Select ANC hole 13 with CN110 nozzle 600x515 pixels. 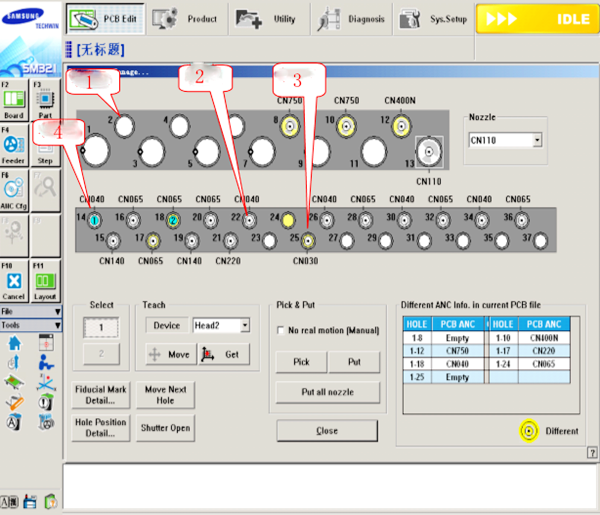point(429,152)
